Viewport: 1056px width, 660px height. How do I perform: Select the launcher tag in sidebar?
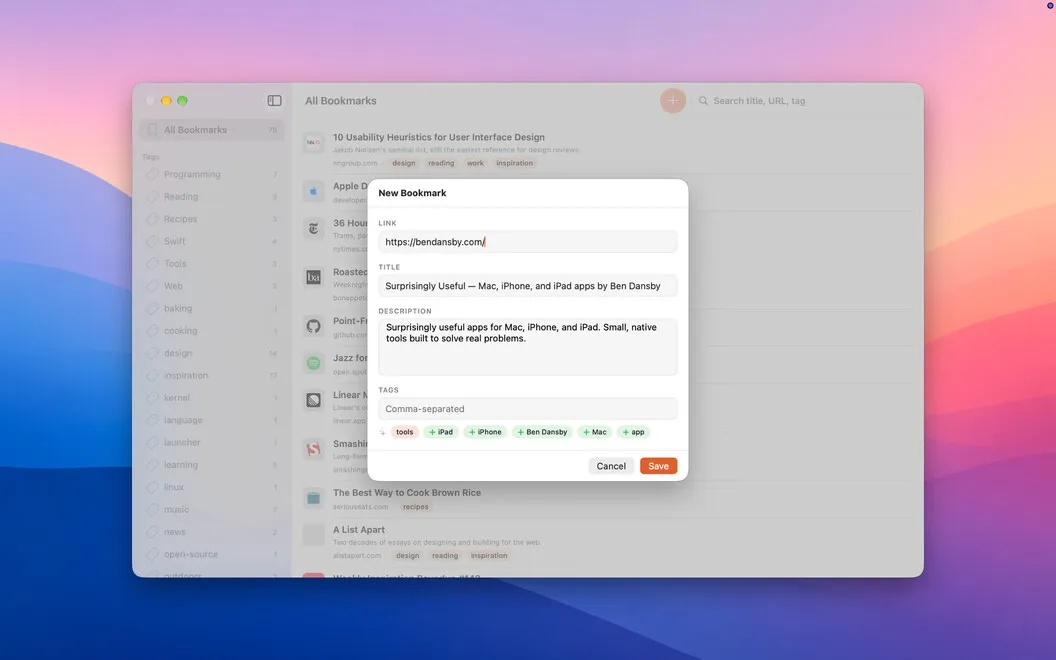(211, 442)
